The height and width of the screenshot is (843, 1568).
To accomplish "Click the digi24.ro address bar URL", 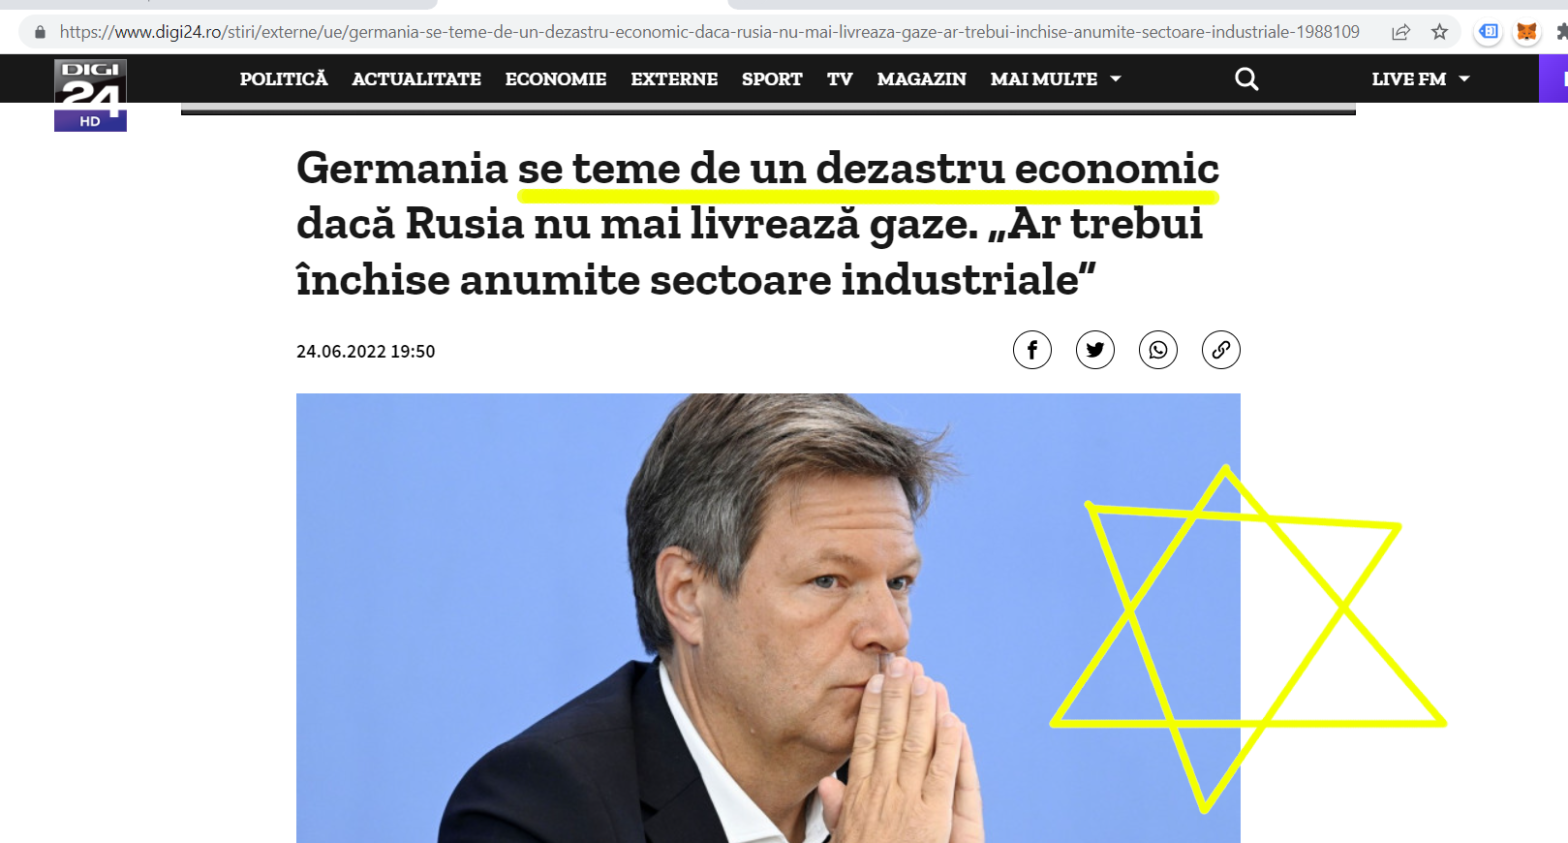I will pyautogui.click(x=709, y=32).
